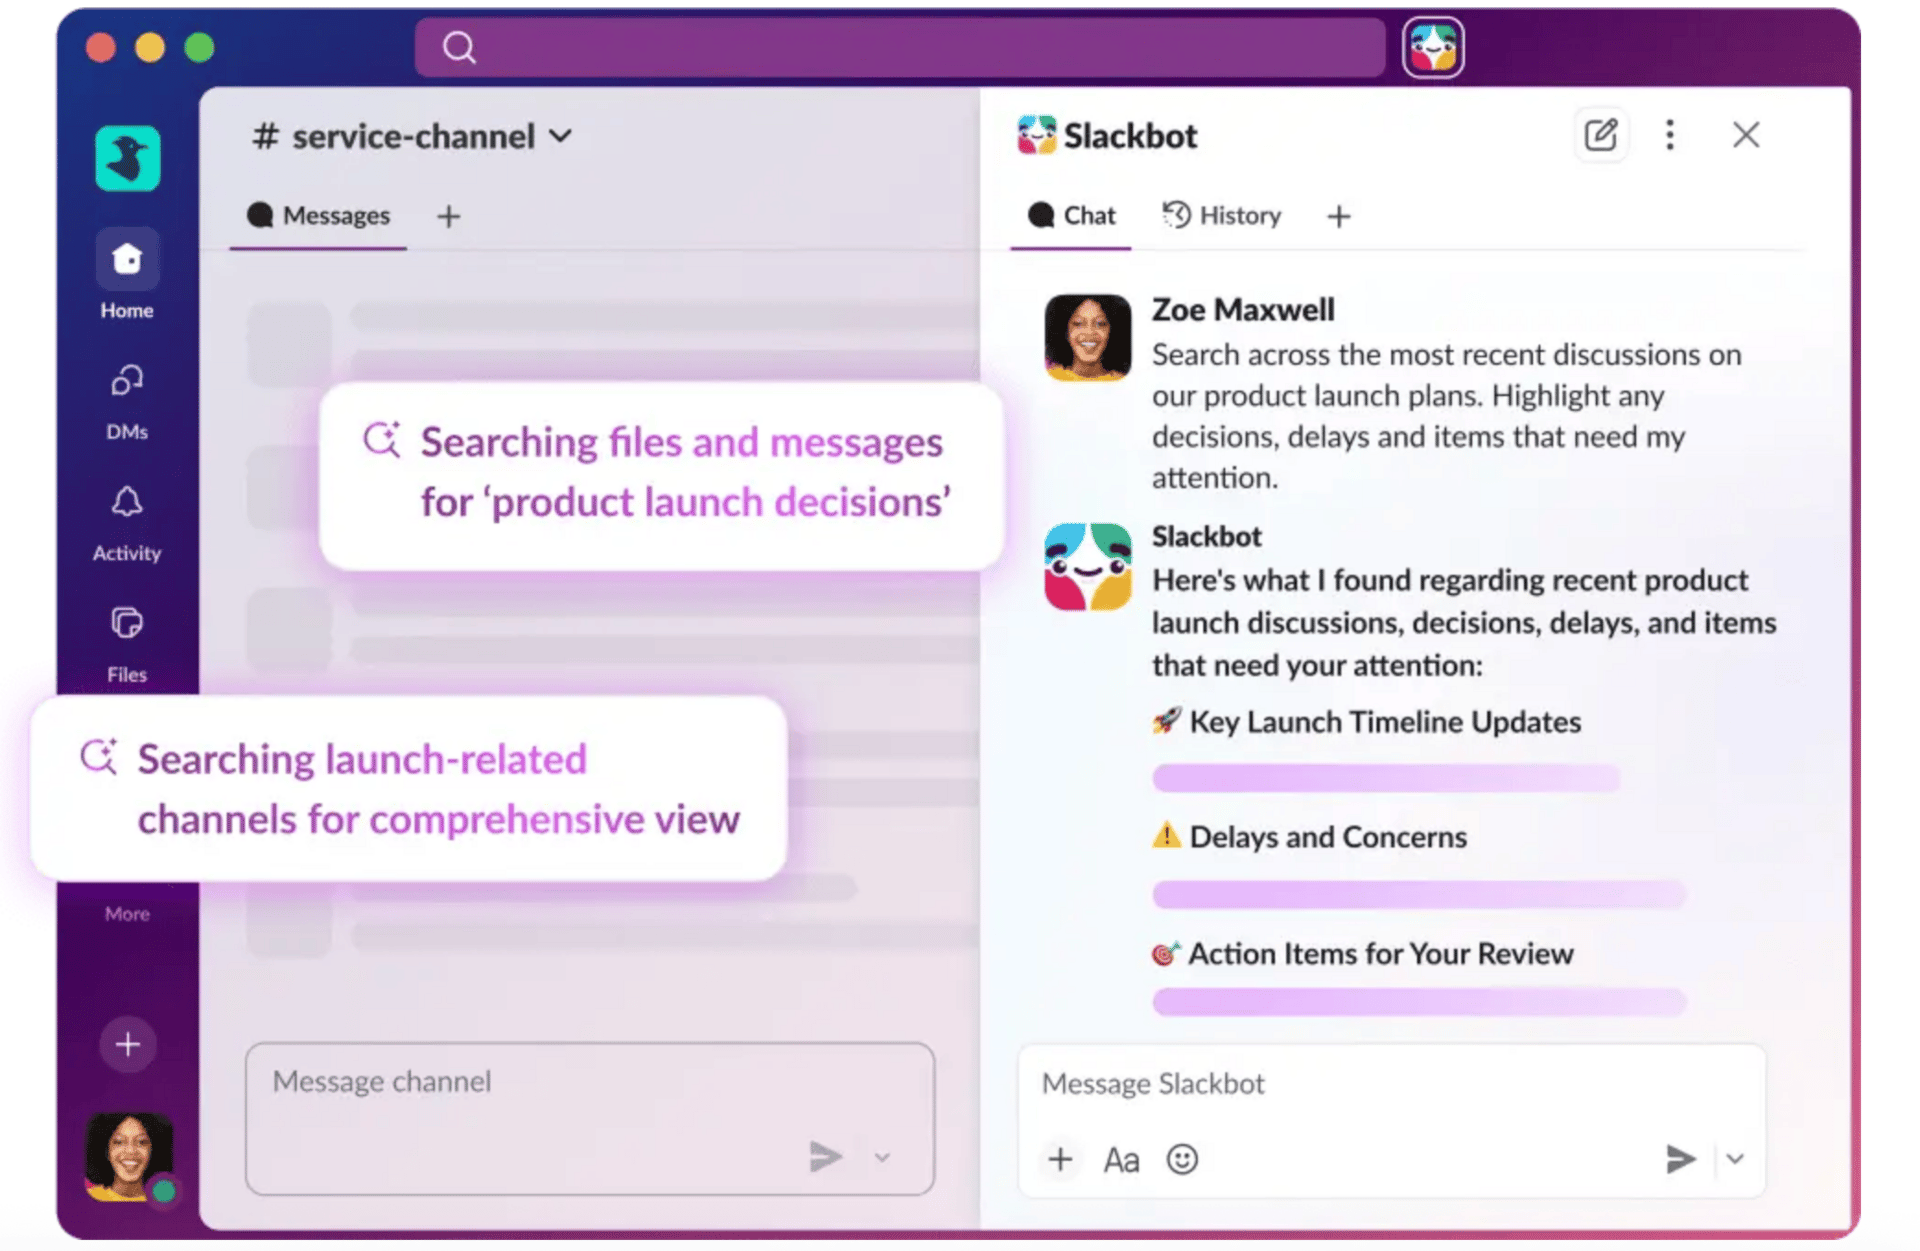This screenshot has width=1920, height=1251.
Task: Close the Slackbot panel
Action: click(x=1745, y=135)
